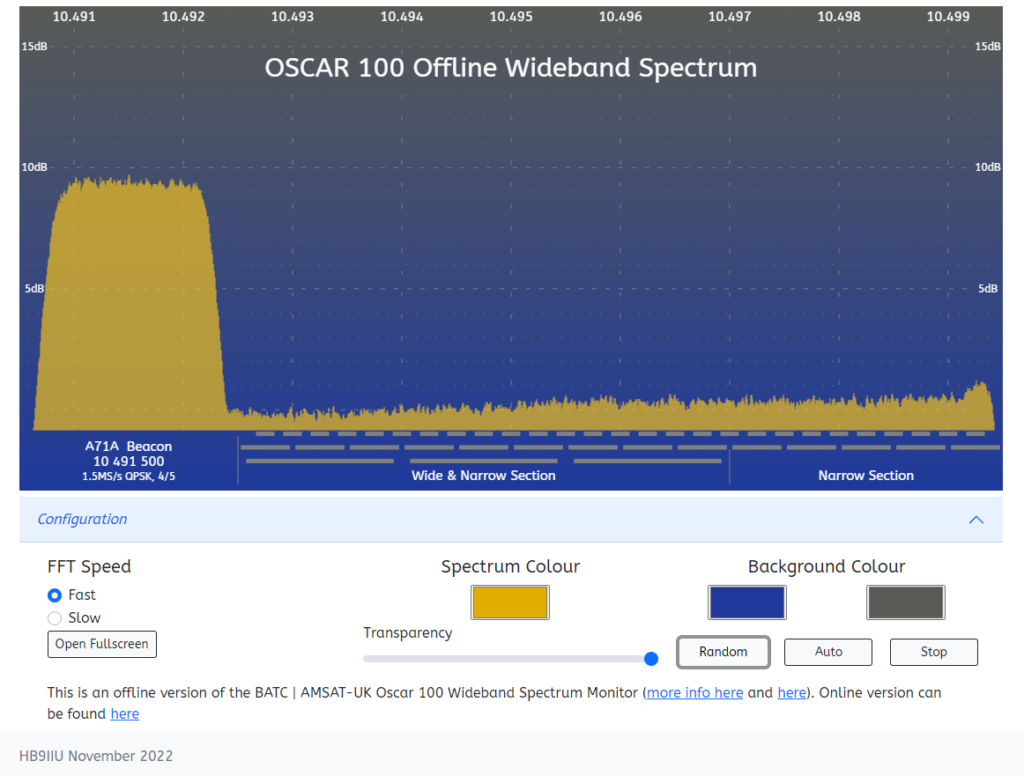The image size is (1024, 776).
Task: Click the "Spectrum Colour" heading
Action: 510,566
